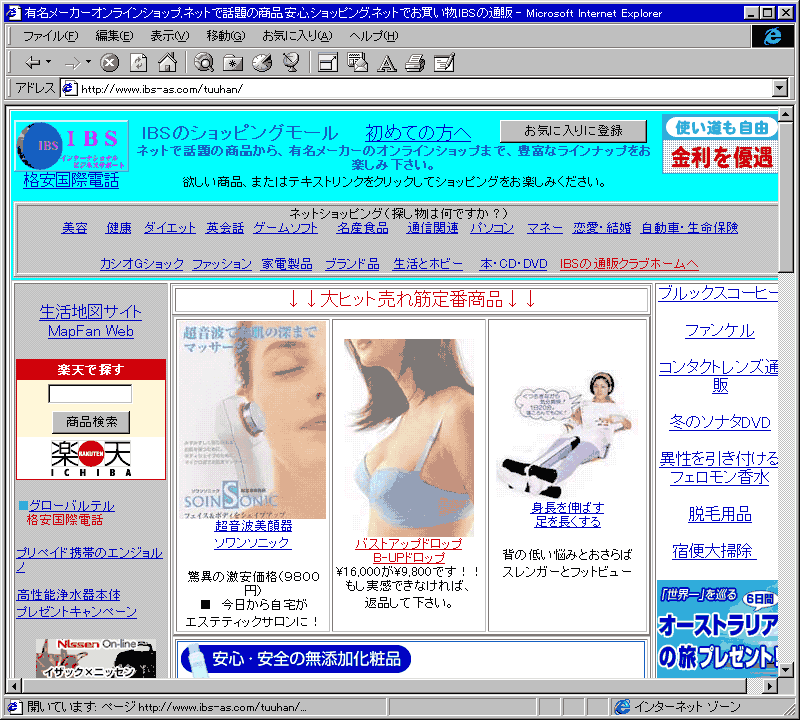
Task: Open the 美容 category link
Action: click(74, 228)
